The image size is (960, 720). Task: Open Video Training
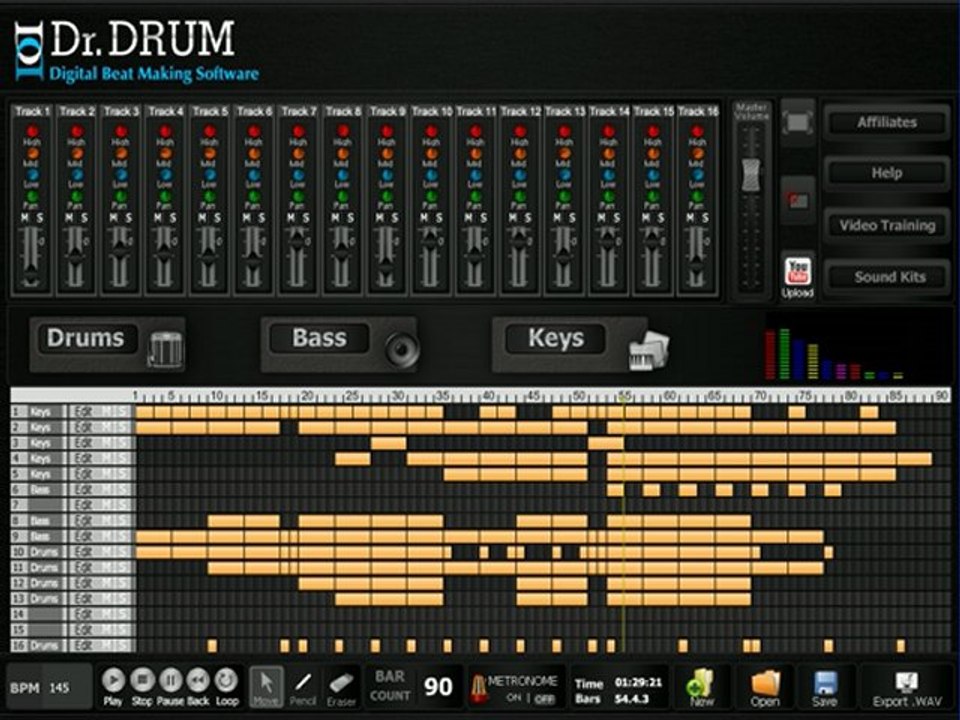click(887, 225)
